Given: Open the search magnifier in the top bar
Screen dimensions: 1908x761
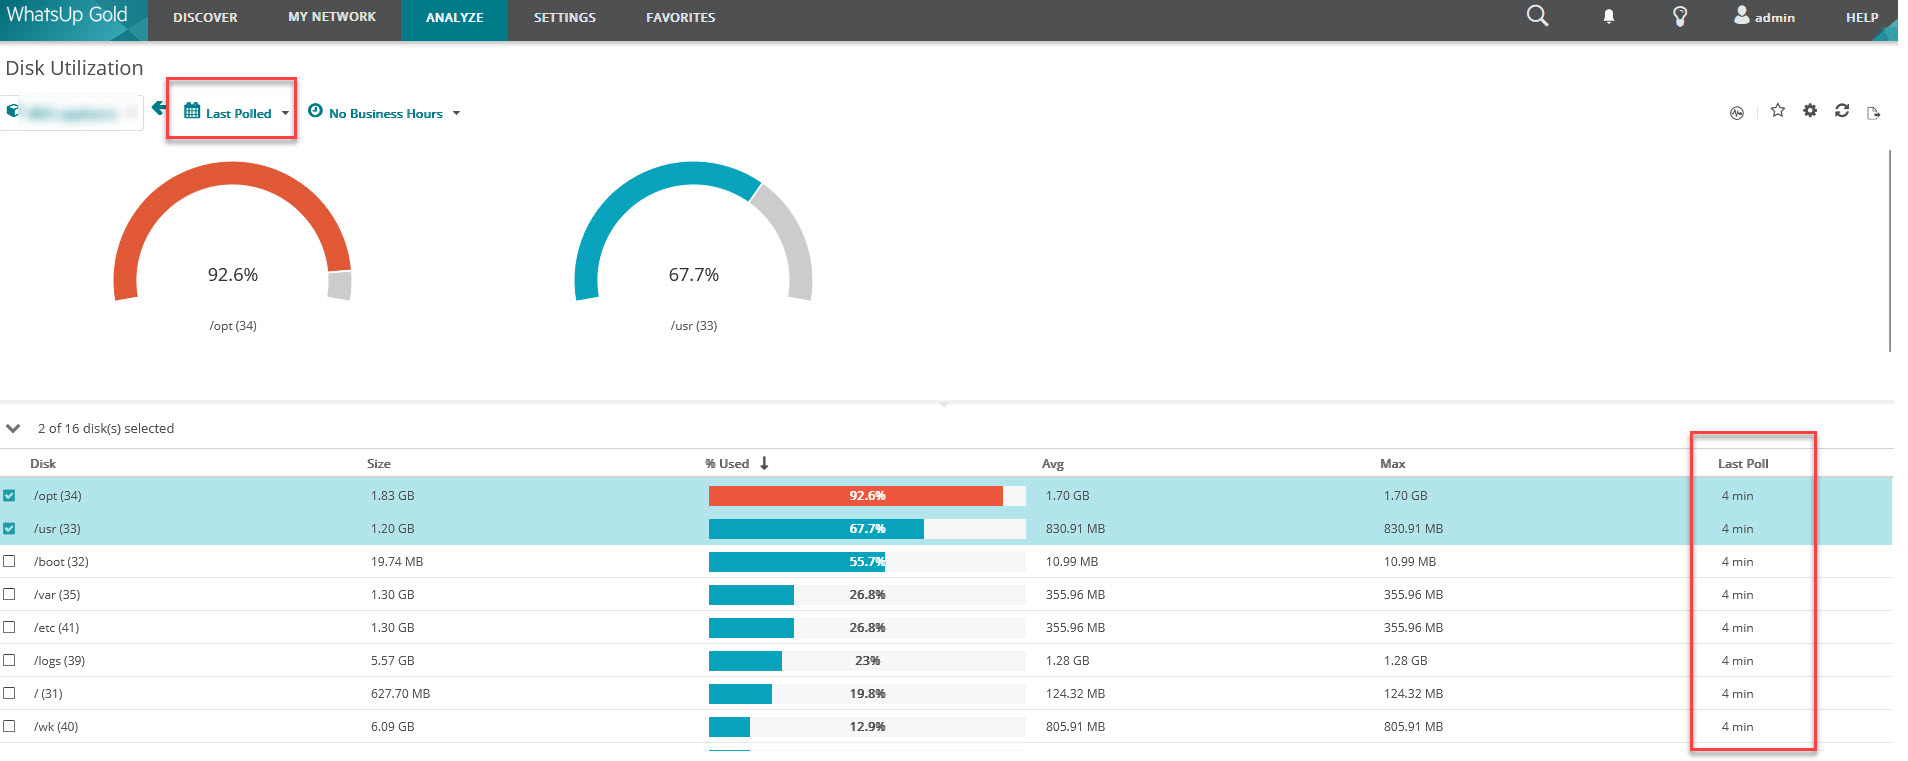Looking at the screenshot, I should [x=1537, y=16].
